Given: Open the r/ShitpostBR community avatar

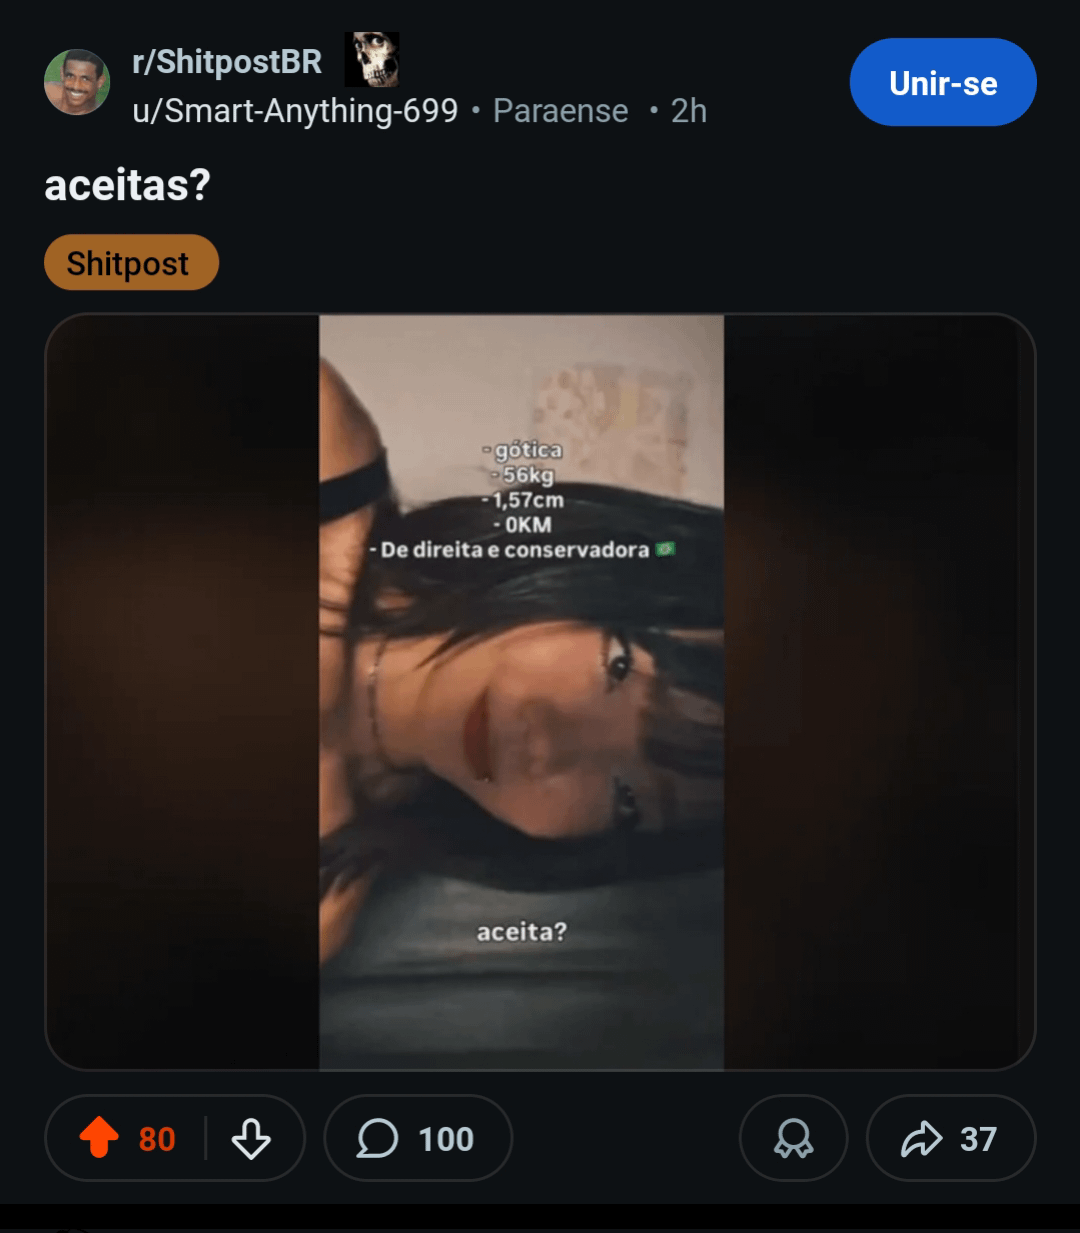Looking at the screenshot, I should (x=77, y=82).
